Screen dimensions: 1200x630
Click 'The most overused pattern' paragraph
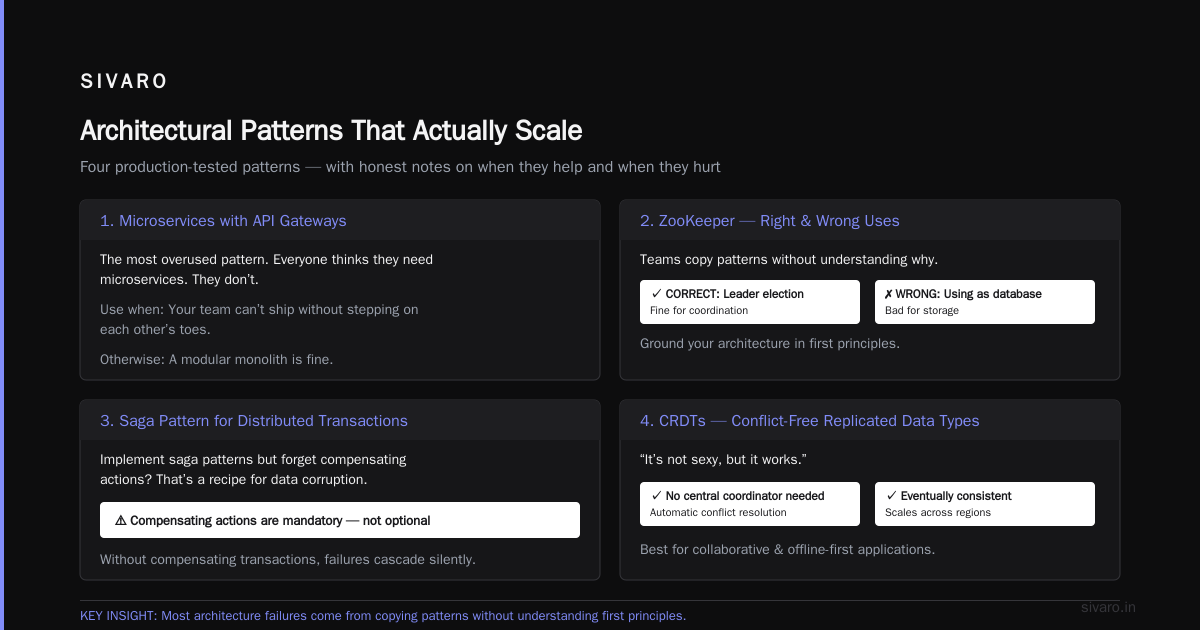coord(266,270)
